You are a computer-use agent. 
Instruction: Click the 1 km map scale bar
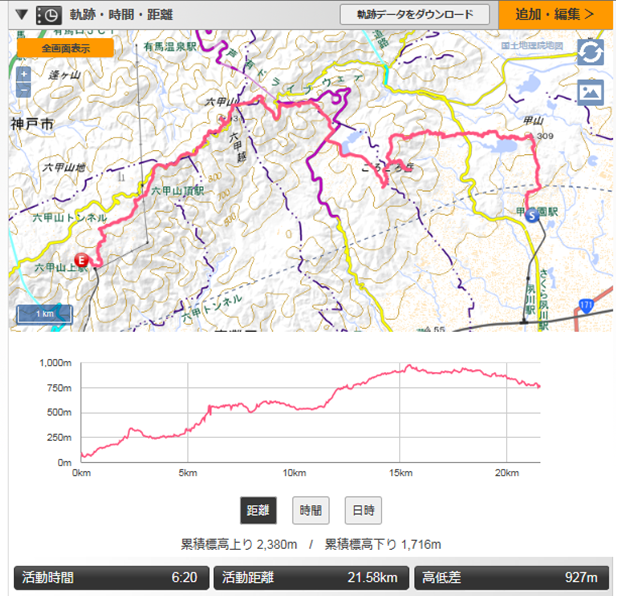pyautogui.click(x=44, y=314)
